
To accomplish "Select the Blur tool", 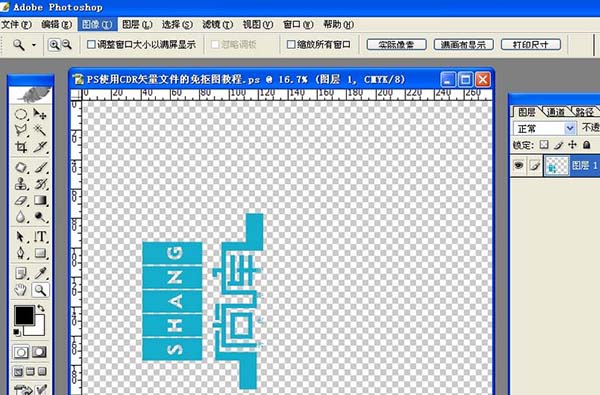I will coord(21,217).
